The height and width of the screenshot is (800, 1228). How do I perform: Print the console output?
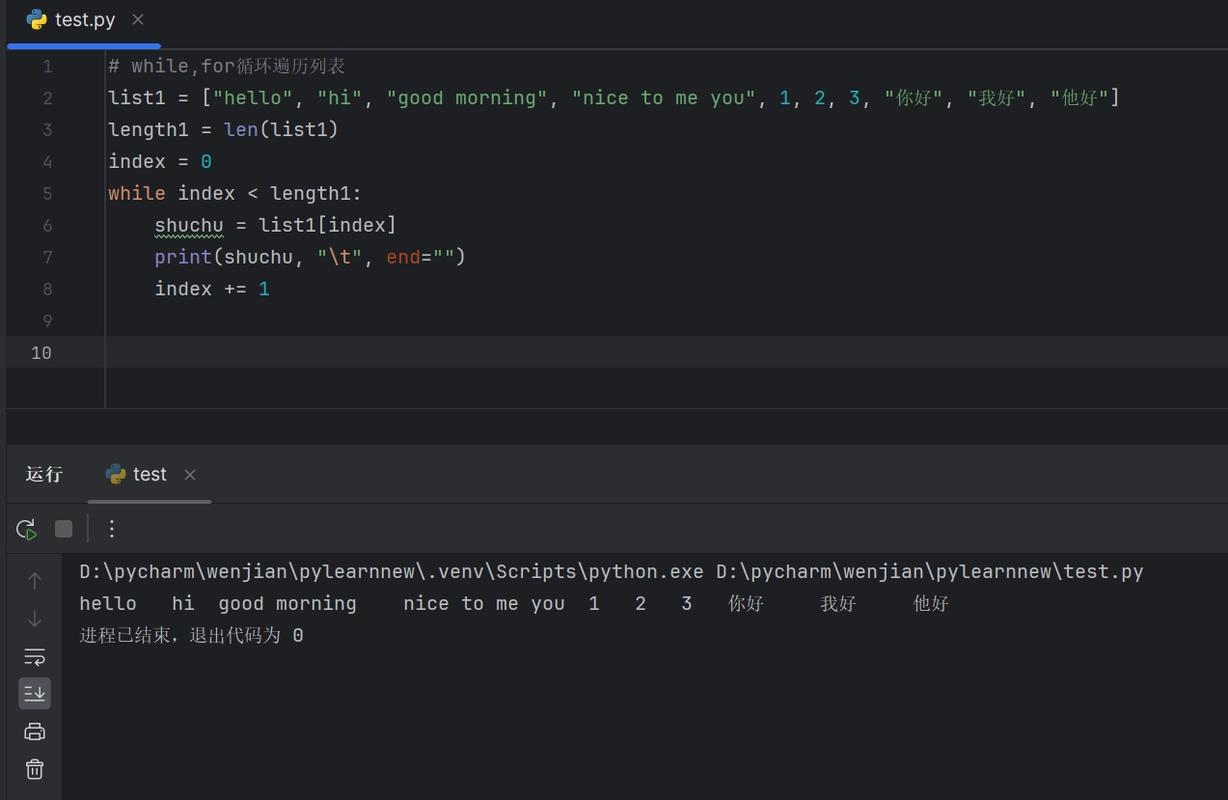click(x=34, y=732)
